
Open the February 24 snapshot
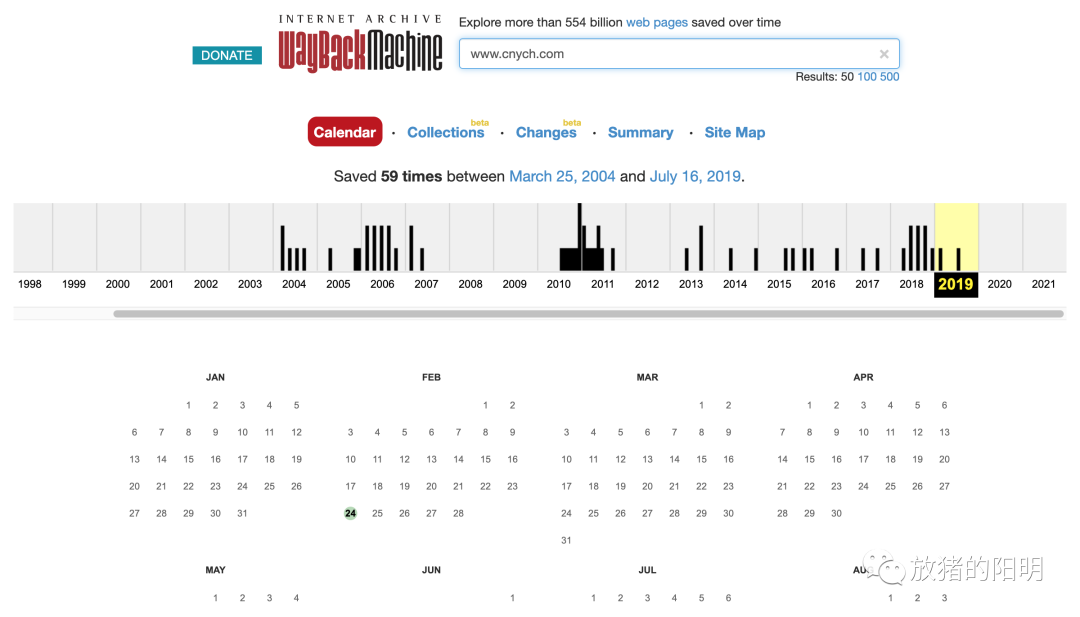351,513
